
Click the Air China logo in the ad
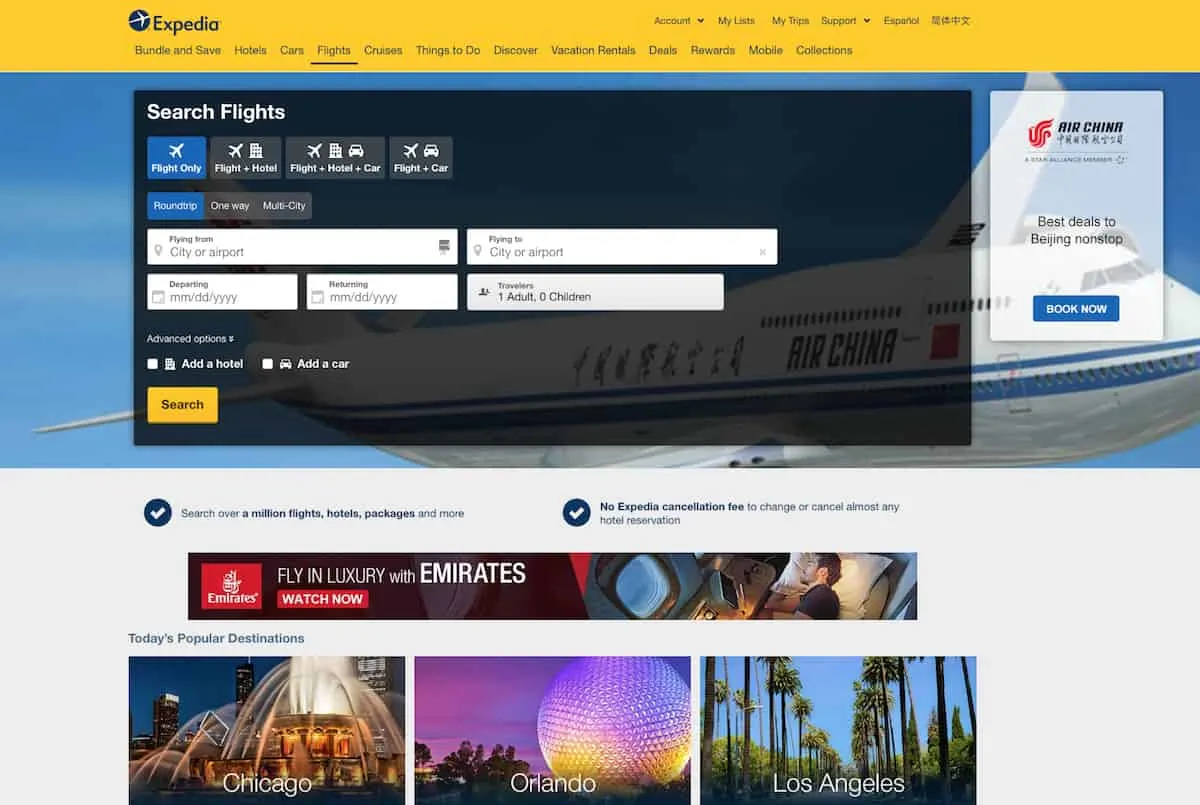[x=1076, y=139]
